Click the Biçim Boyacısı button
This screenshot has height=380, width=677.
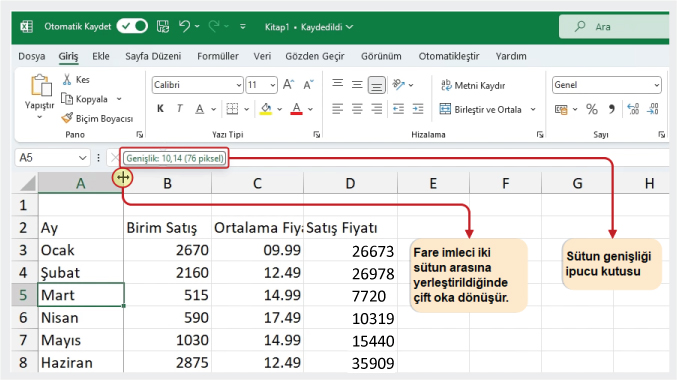click(97, 118)
